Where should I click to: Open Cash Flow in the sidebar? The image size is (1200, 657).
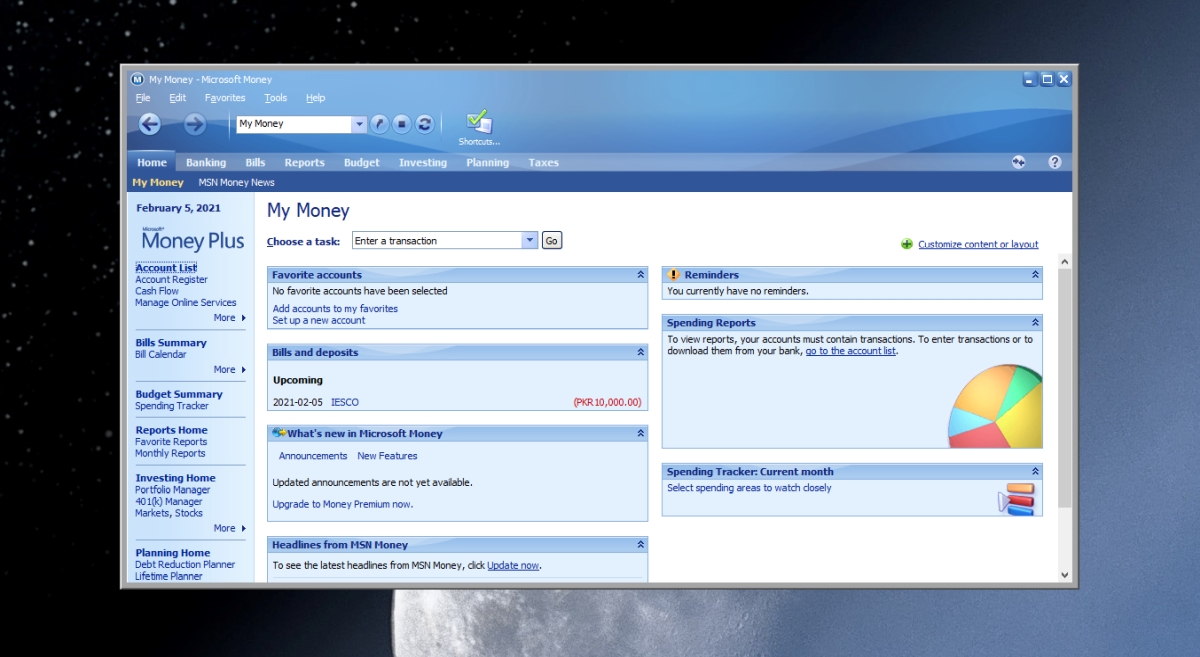pos(157,292)
